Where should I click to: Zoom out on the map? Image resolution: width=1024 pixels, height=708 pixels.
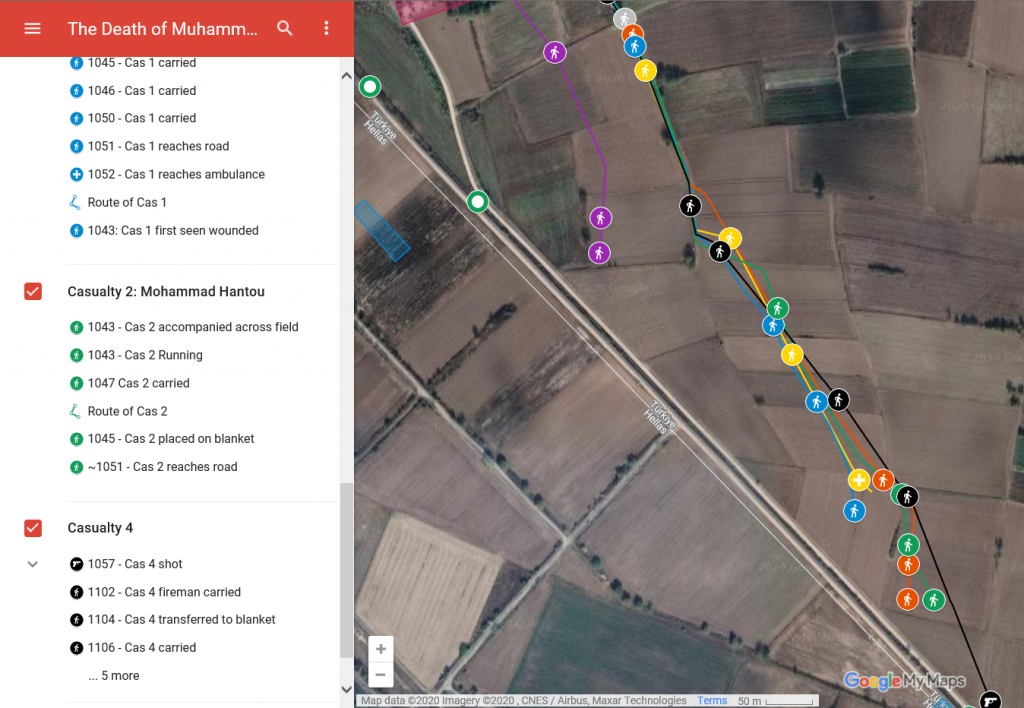point(381,675)
